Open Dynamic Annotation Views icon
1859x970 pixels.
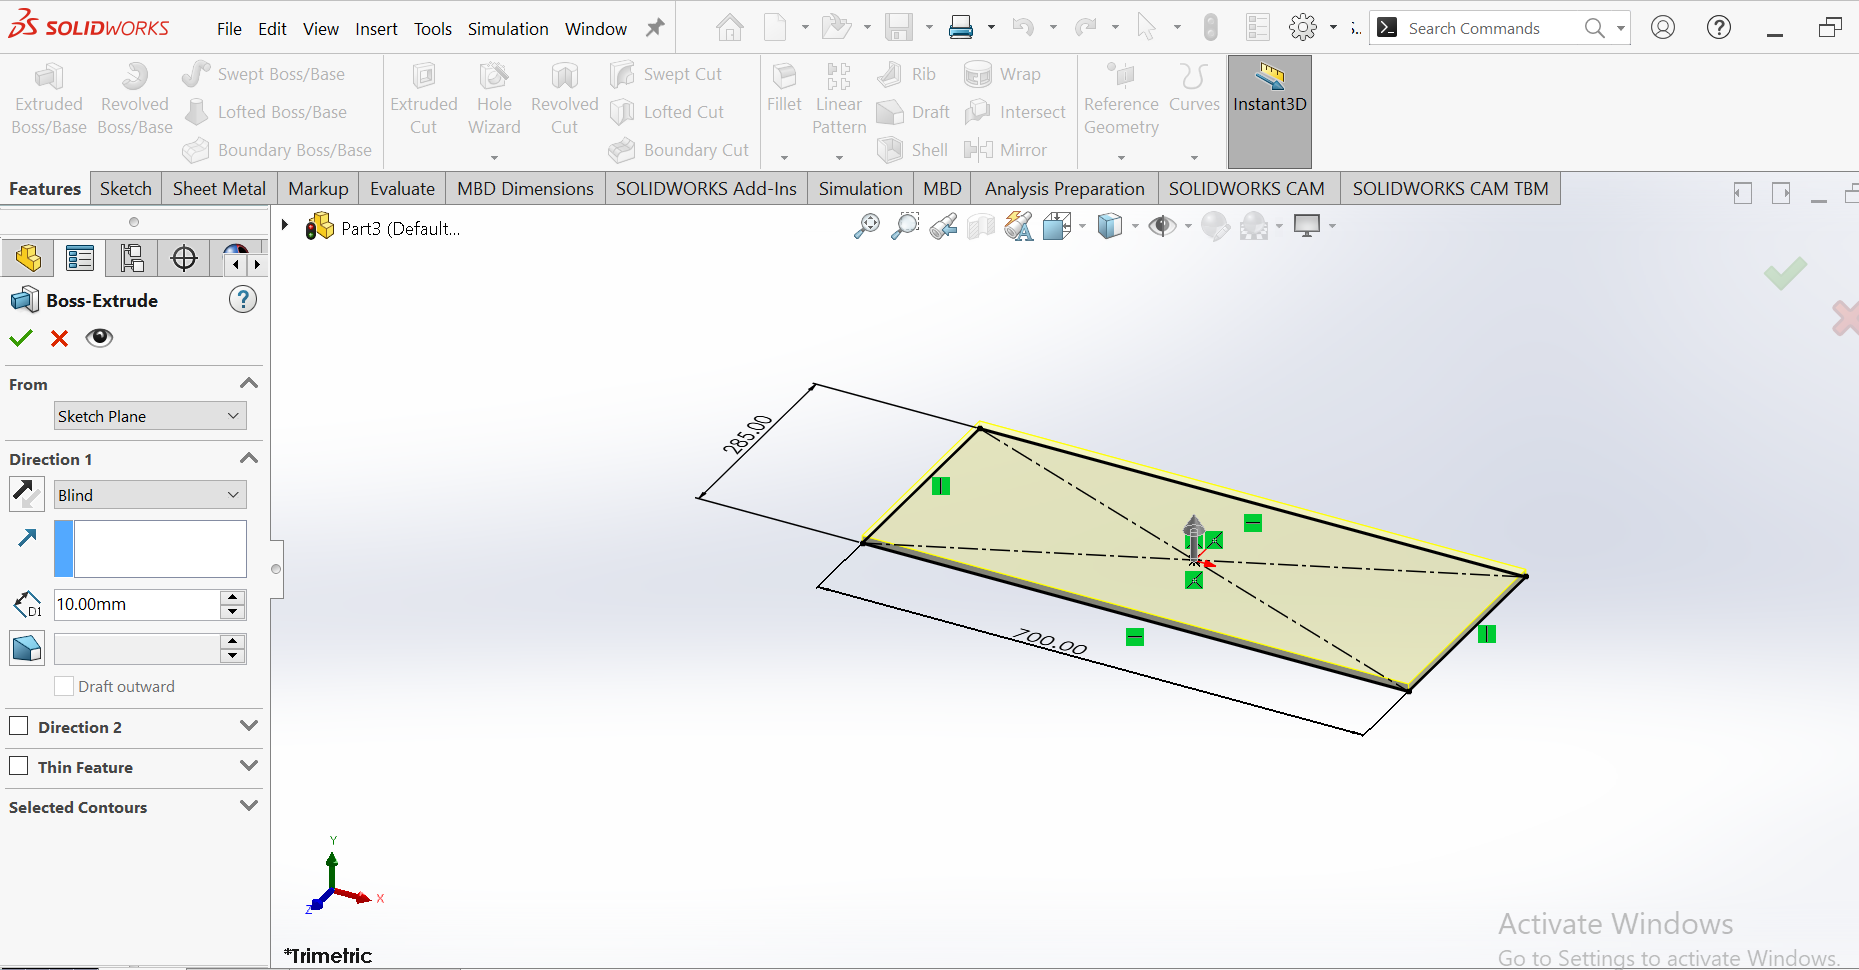1018,227
